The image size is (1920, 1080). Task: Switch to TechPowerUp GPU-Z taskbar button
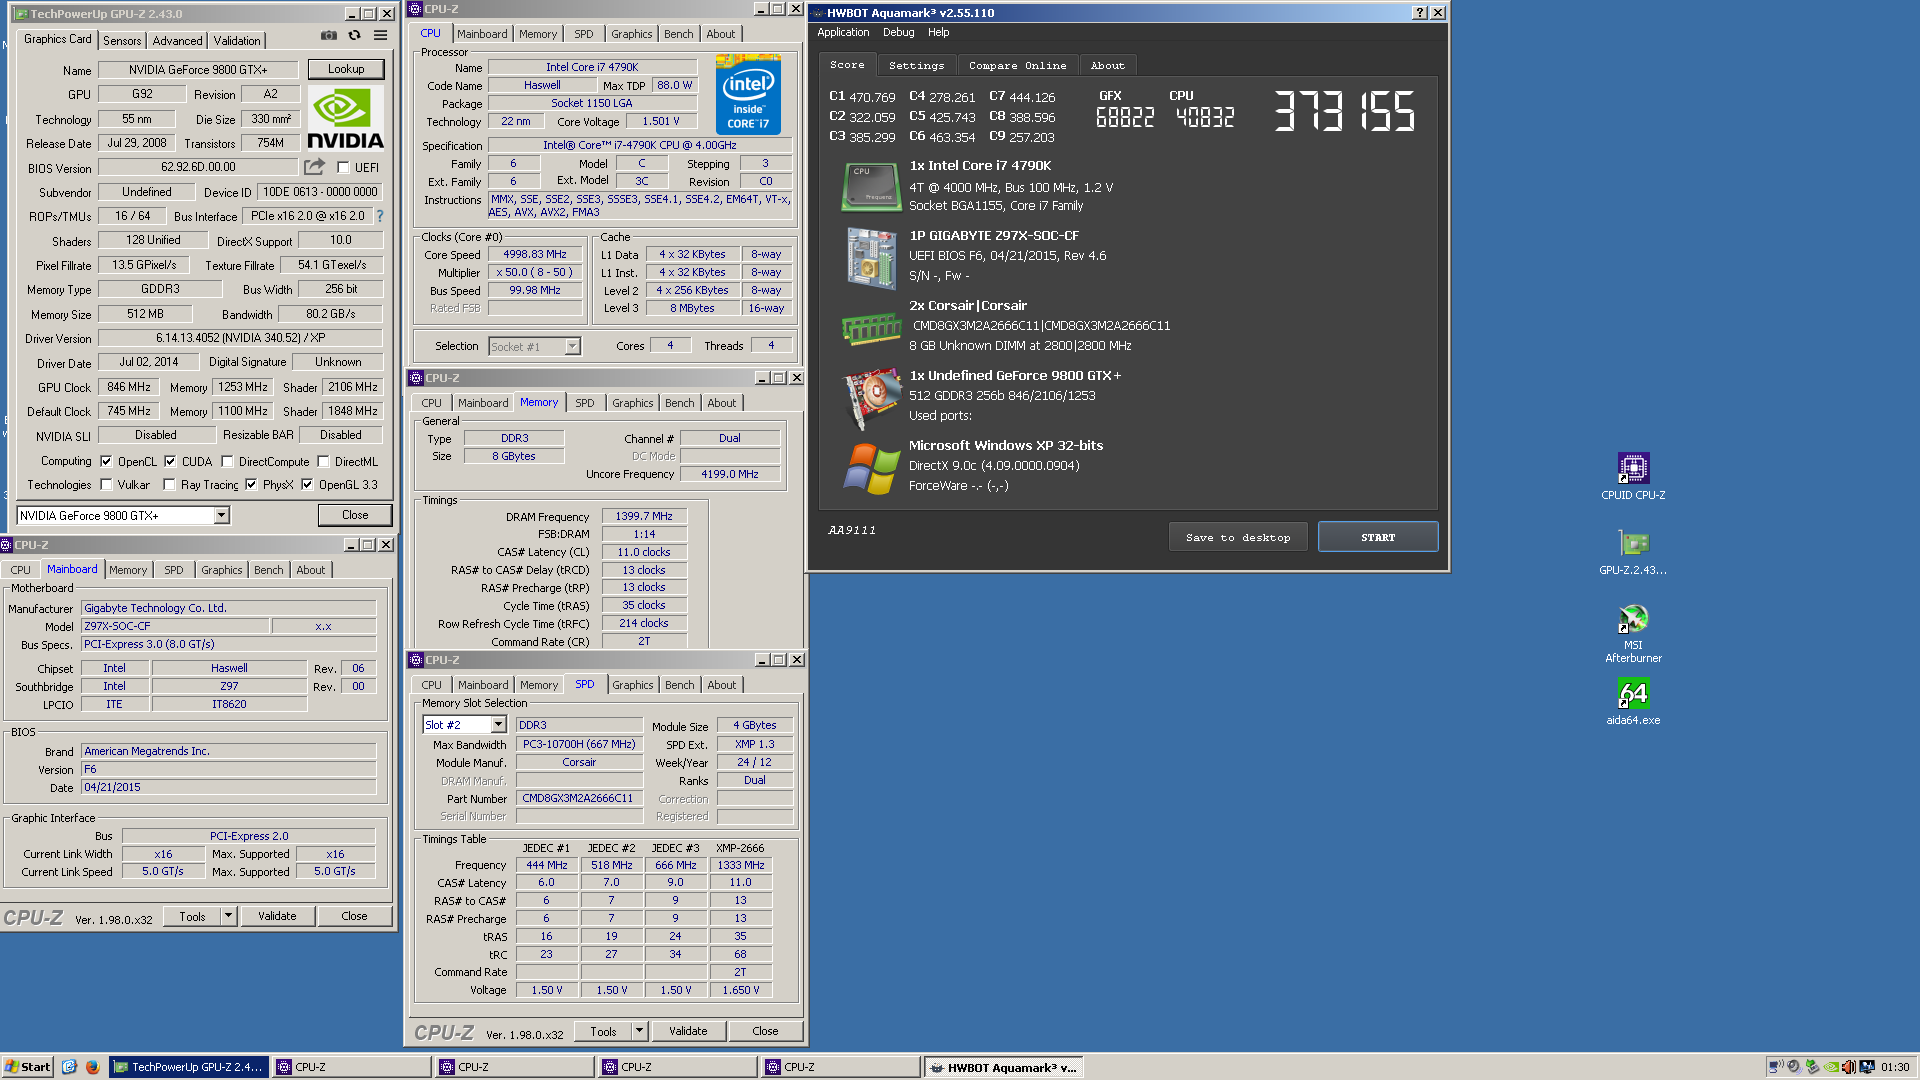tap(188, 1067)
